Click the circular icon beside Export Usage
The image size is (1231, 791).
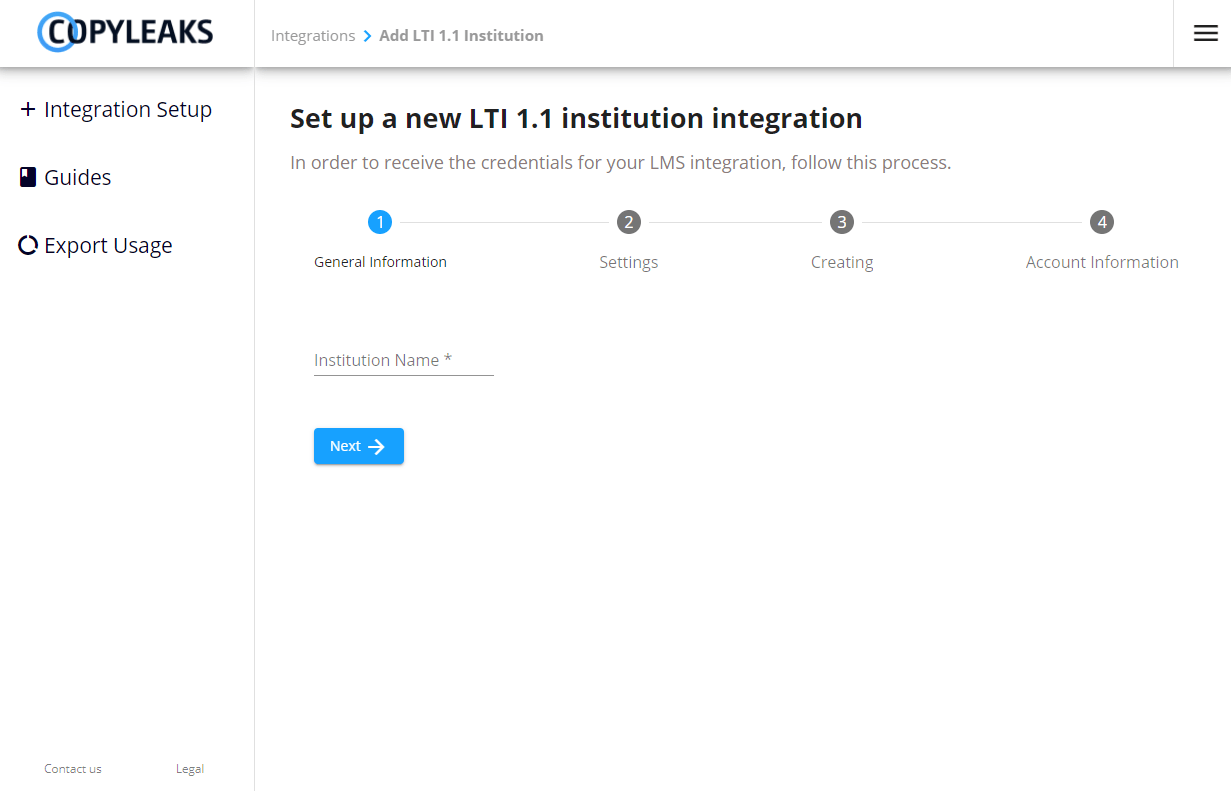[26, 244]
